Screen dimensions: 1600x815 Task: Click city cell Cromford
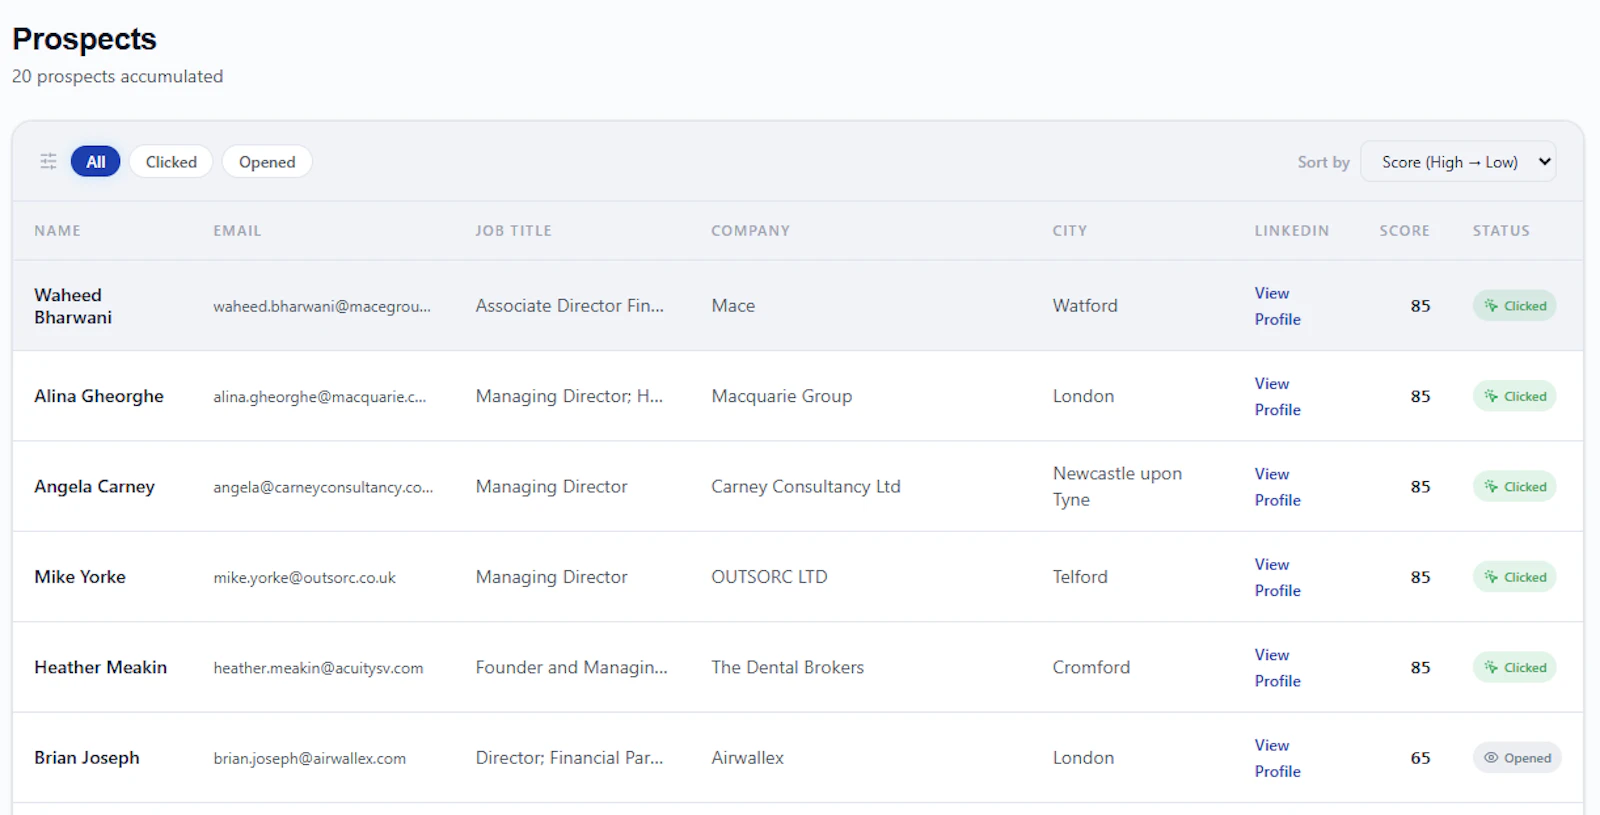pos(1091,667)
